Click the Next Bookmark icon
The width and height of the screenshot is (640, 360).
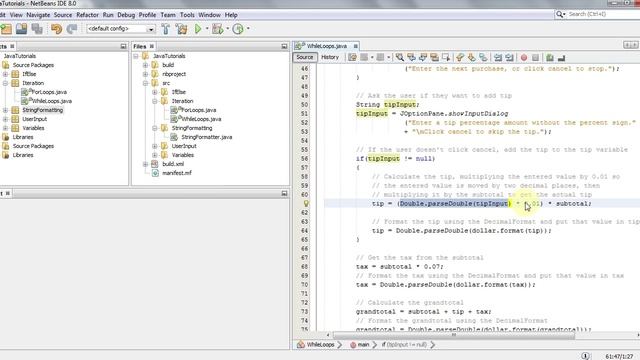(x=471, y=58)
